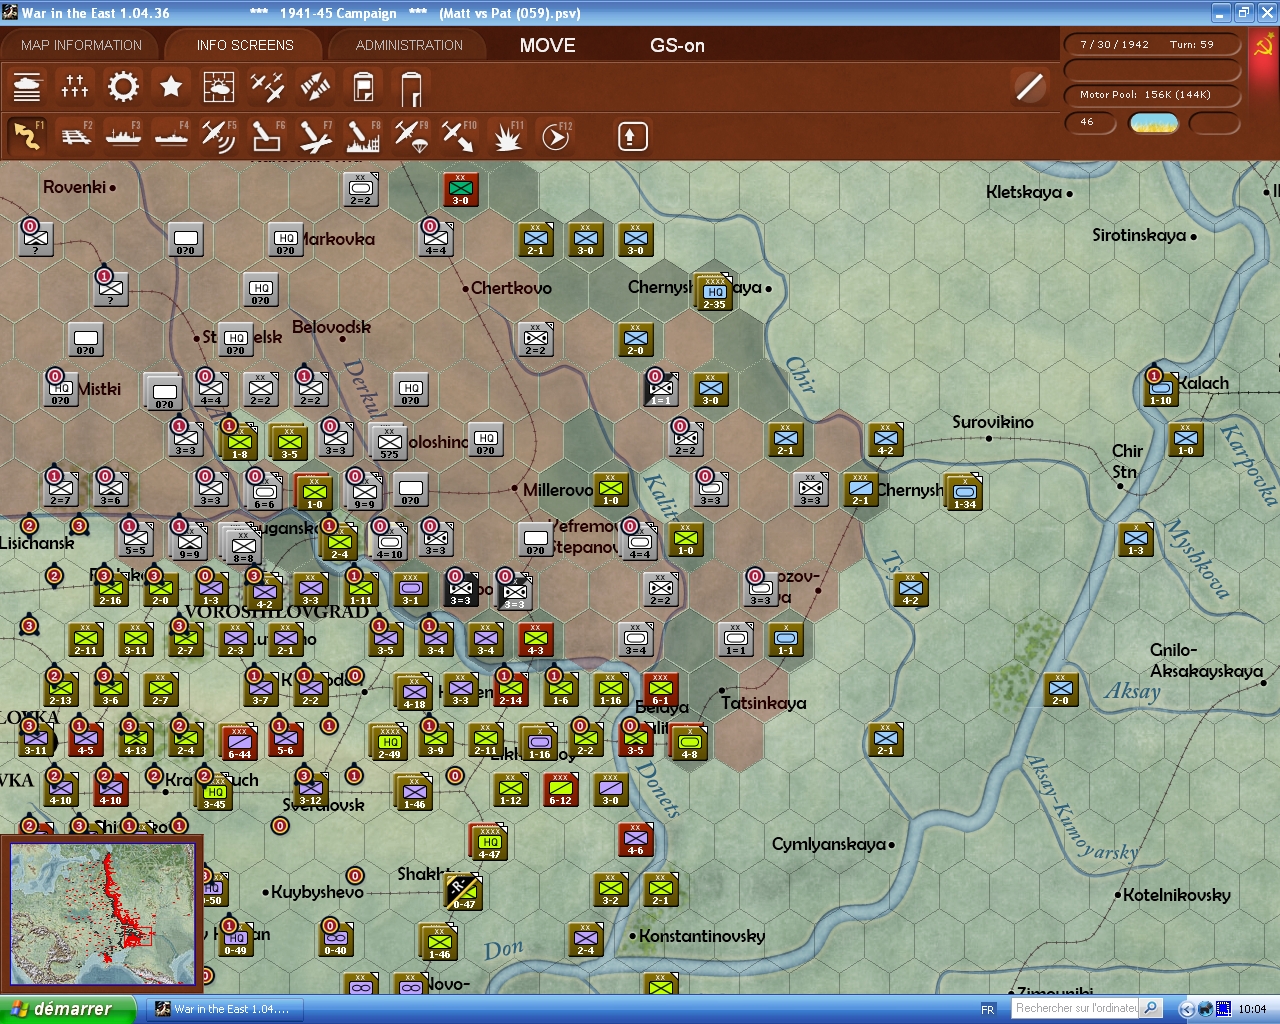Click the round diagonal-slash button
Screen dimensions: 1280x1024
pos(1029,87)
